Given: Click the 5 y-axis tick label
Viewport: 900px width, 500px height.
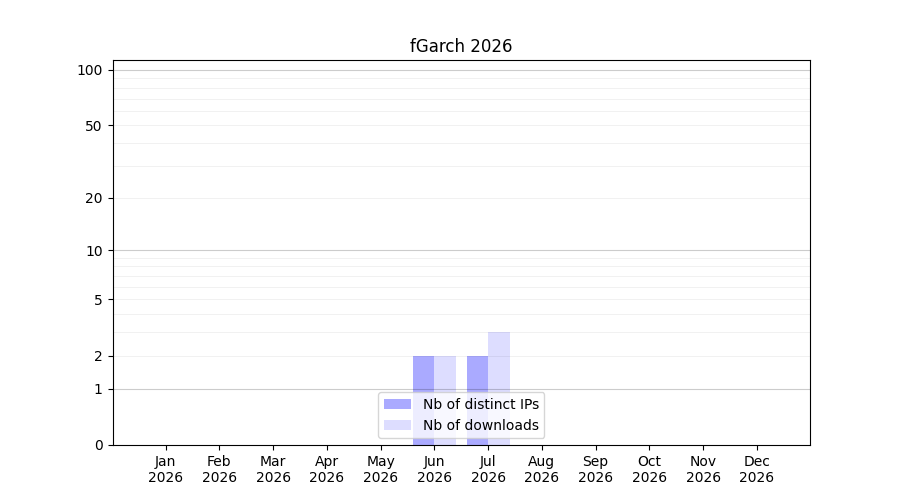Looking at the screenshot, I should 98,300.
